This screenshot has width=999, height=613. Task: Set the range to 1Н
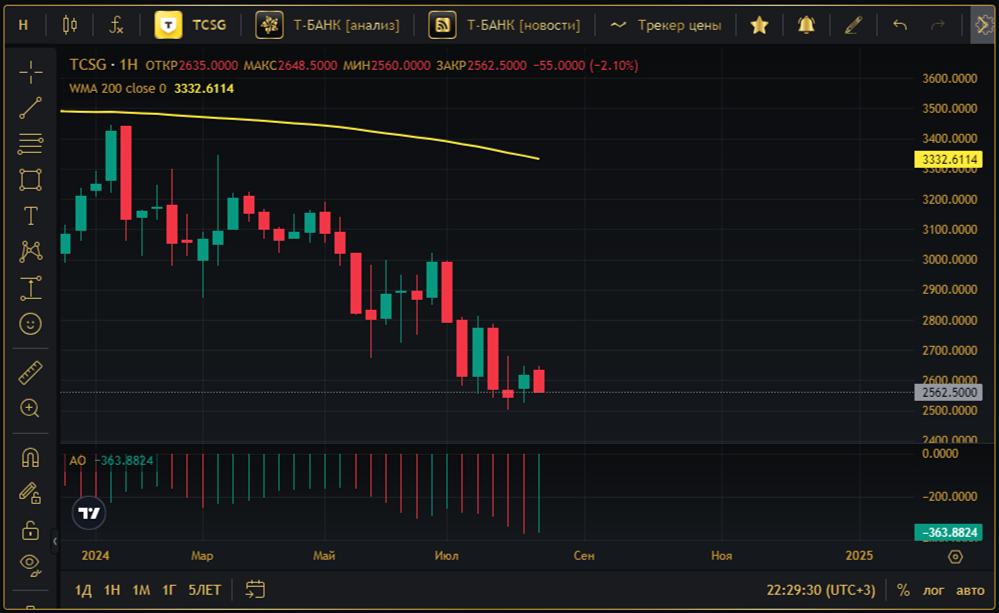pos(112,590)
